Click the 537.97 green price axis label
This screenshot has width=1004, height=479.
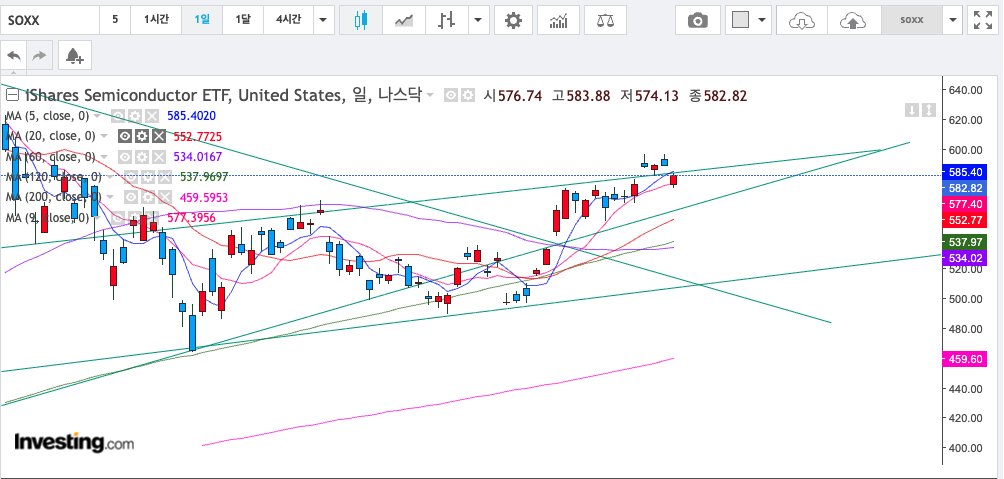[964, 242]
